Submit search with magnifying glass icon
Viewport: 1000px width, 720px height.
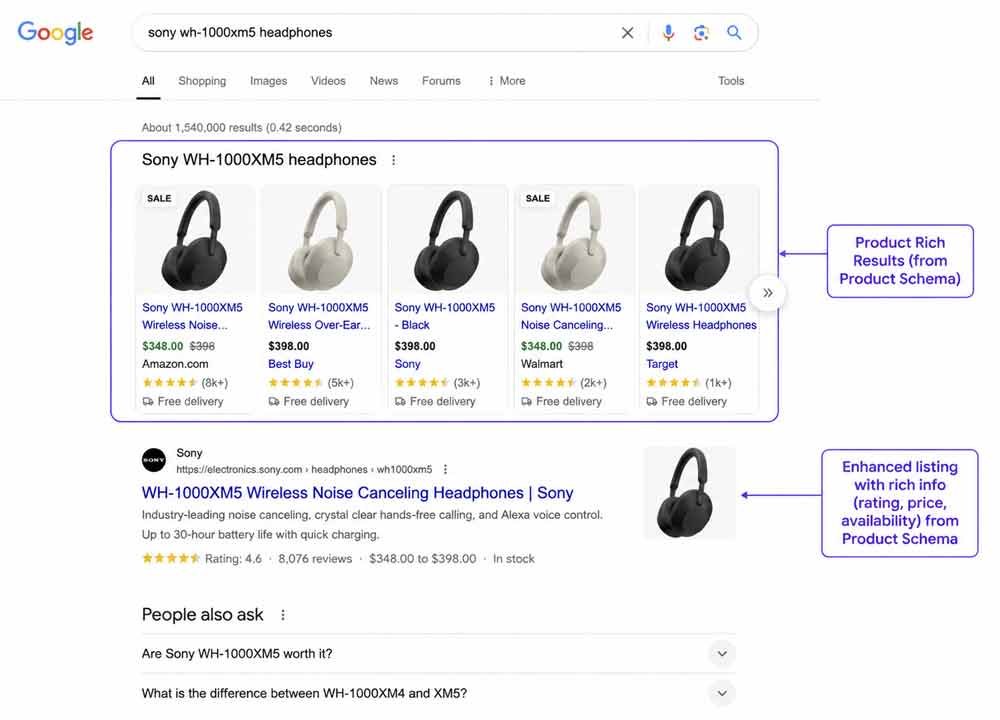[734, 33]
